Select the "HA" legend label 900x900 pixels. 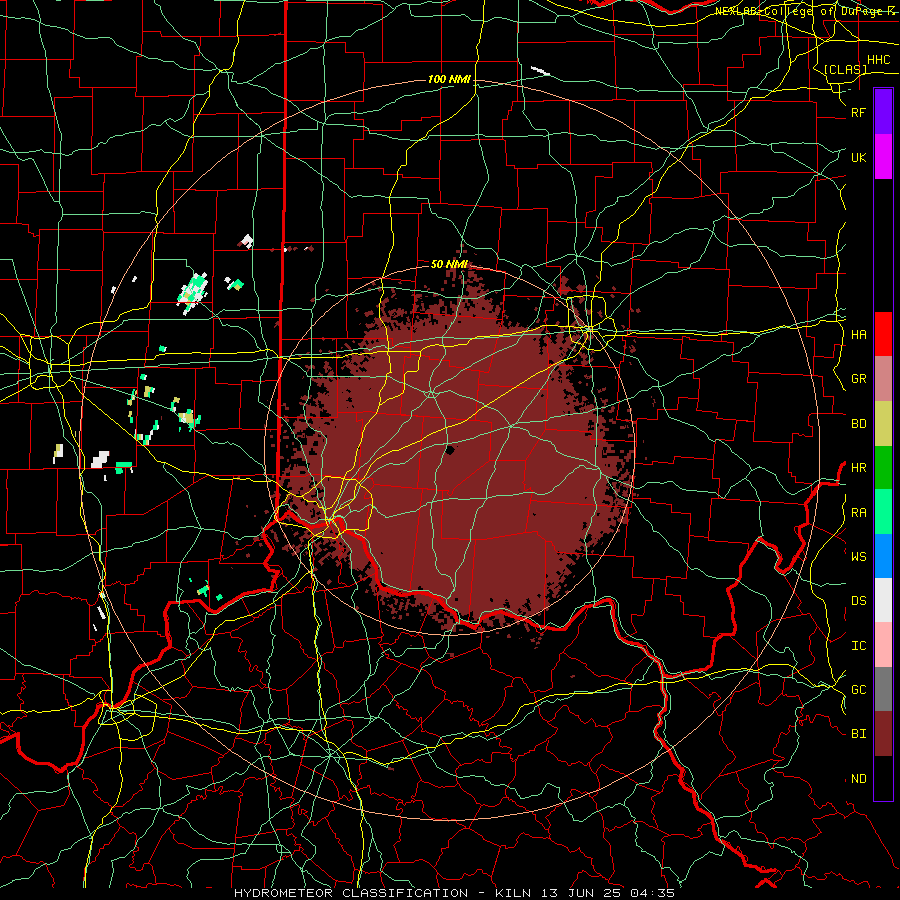coord(858,334)
